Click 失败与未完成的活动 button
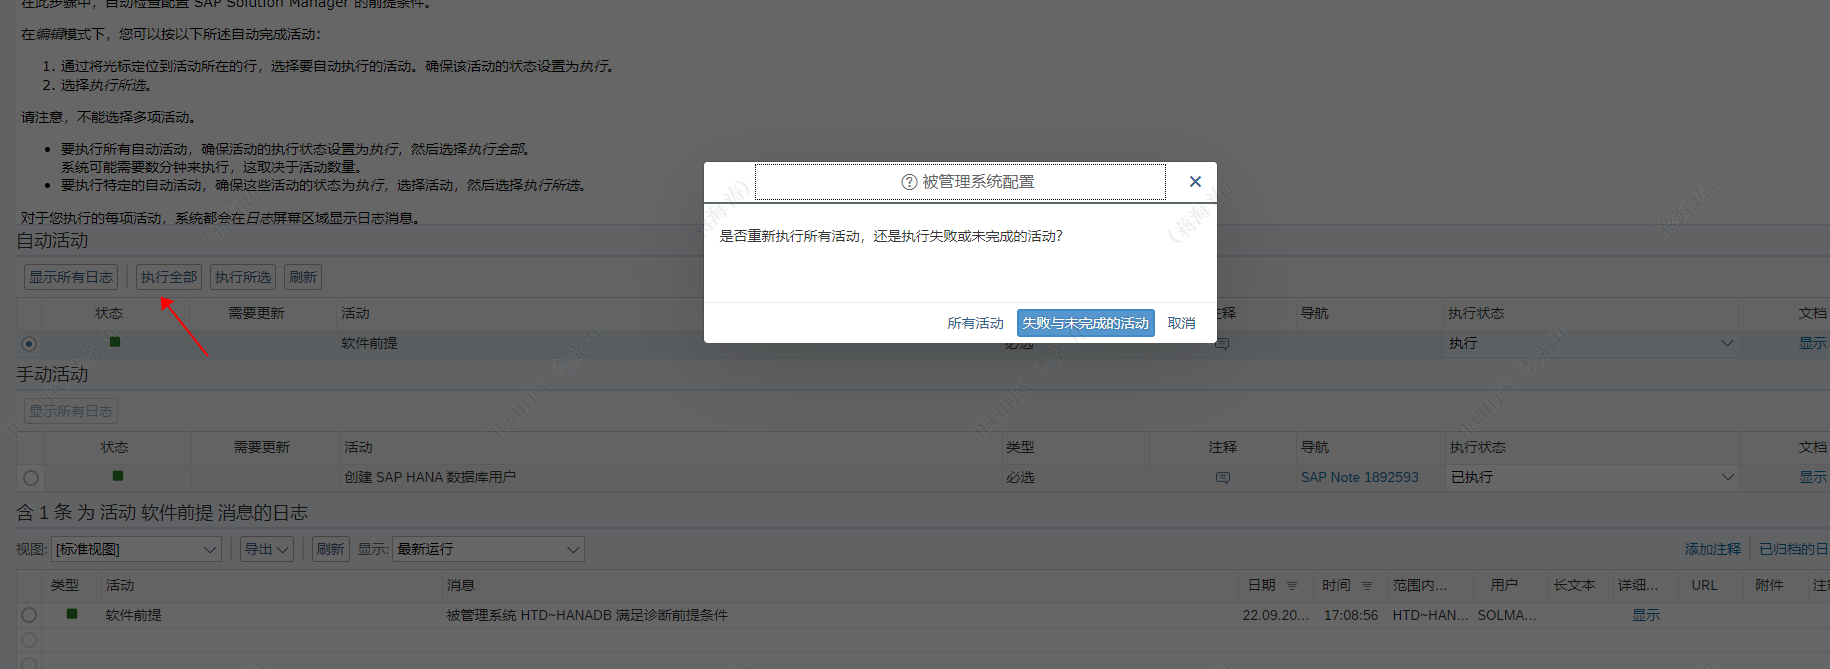The width and height of the screenshot is (1830, 669). coord(1085,323)
